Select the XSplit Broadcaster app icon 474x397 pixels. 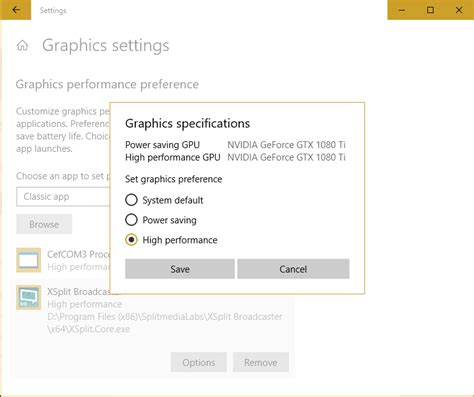[x=29, y=297]
